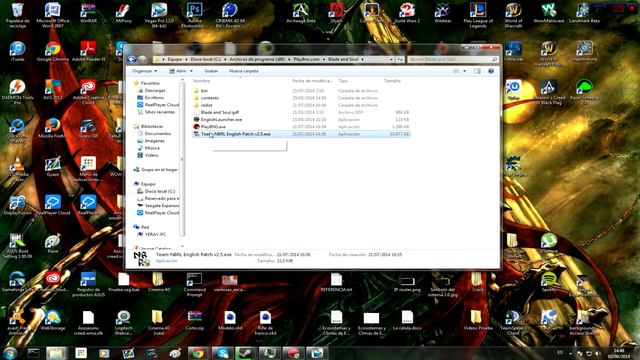Sort by Fecha de modificación column
This screenshot has width=640, height=360.
tap(313, 81)
